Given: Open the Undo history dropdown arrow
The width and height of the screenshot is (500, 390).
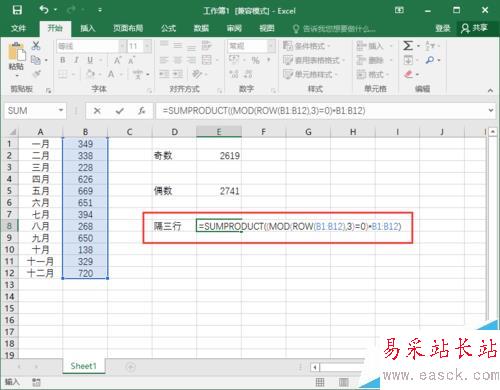Looking at the screenshot, I should tap(56, 10).
